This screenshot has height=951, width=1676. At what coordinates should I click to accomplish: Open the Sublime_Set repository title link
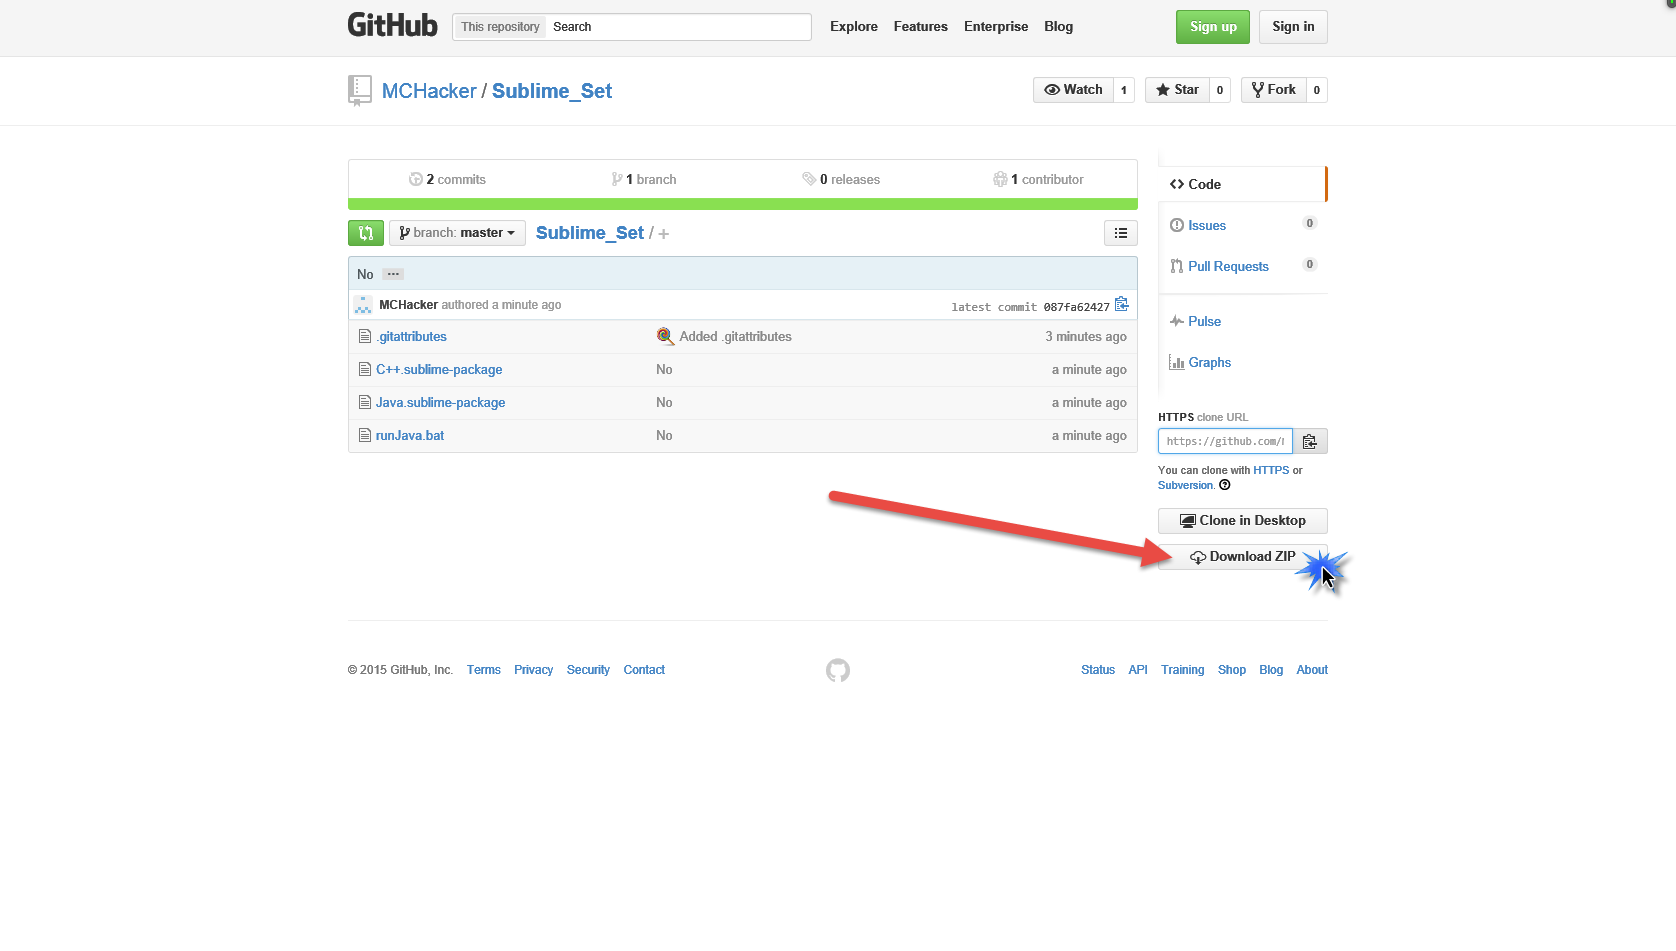pos(552,91)
